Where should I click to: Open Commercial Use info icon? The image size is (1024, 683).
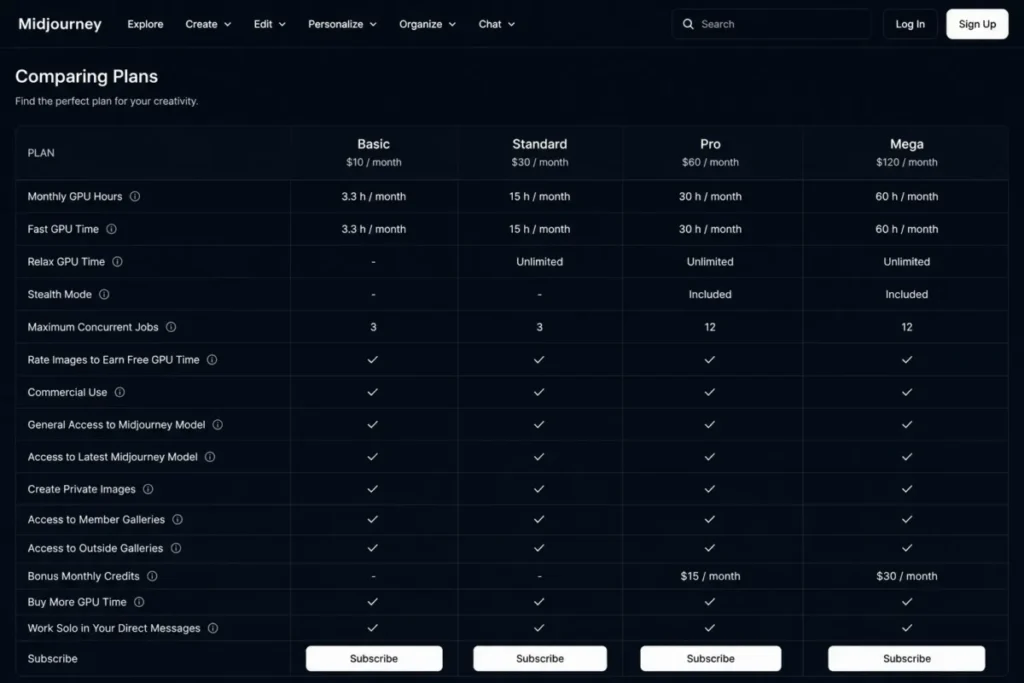(120, 392)
